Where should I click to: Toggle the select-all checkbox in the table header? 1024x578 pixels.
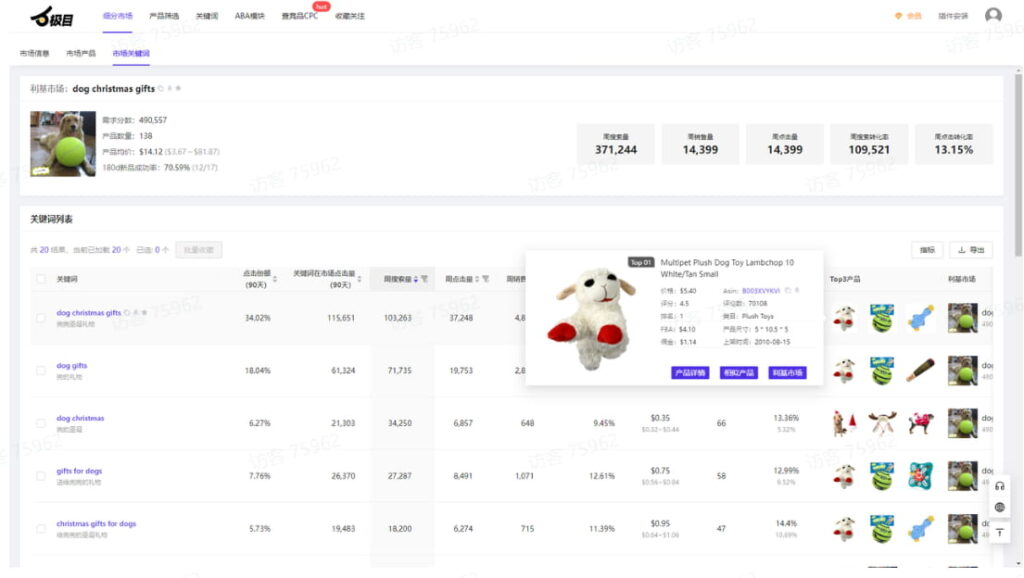[x=41, y=279]
